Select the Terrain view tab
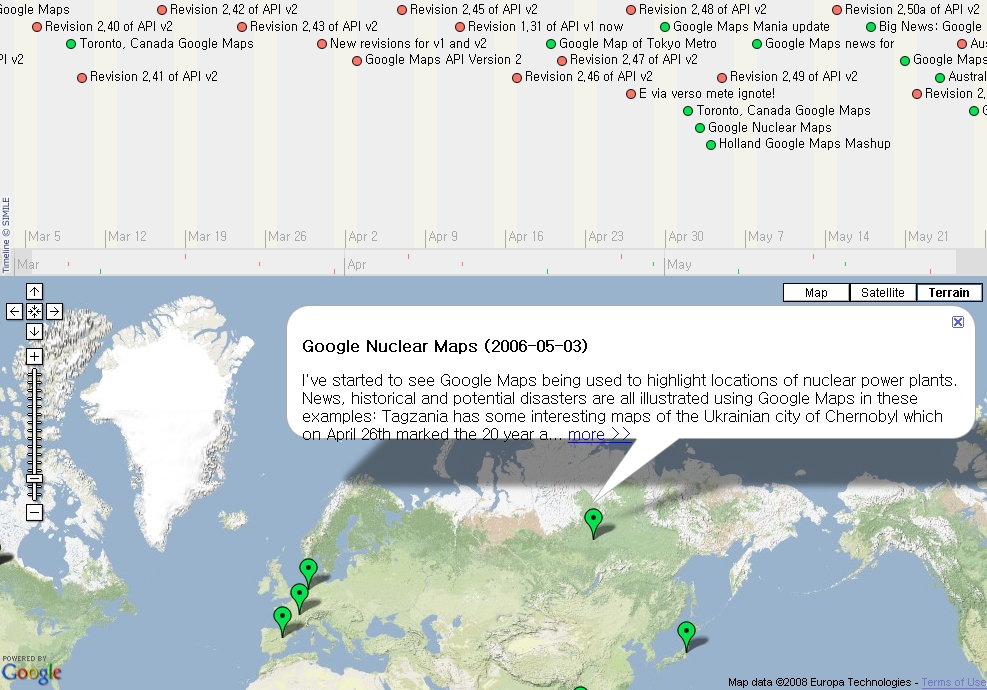987x690 pixels. pos(949,293)
